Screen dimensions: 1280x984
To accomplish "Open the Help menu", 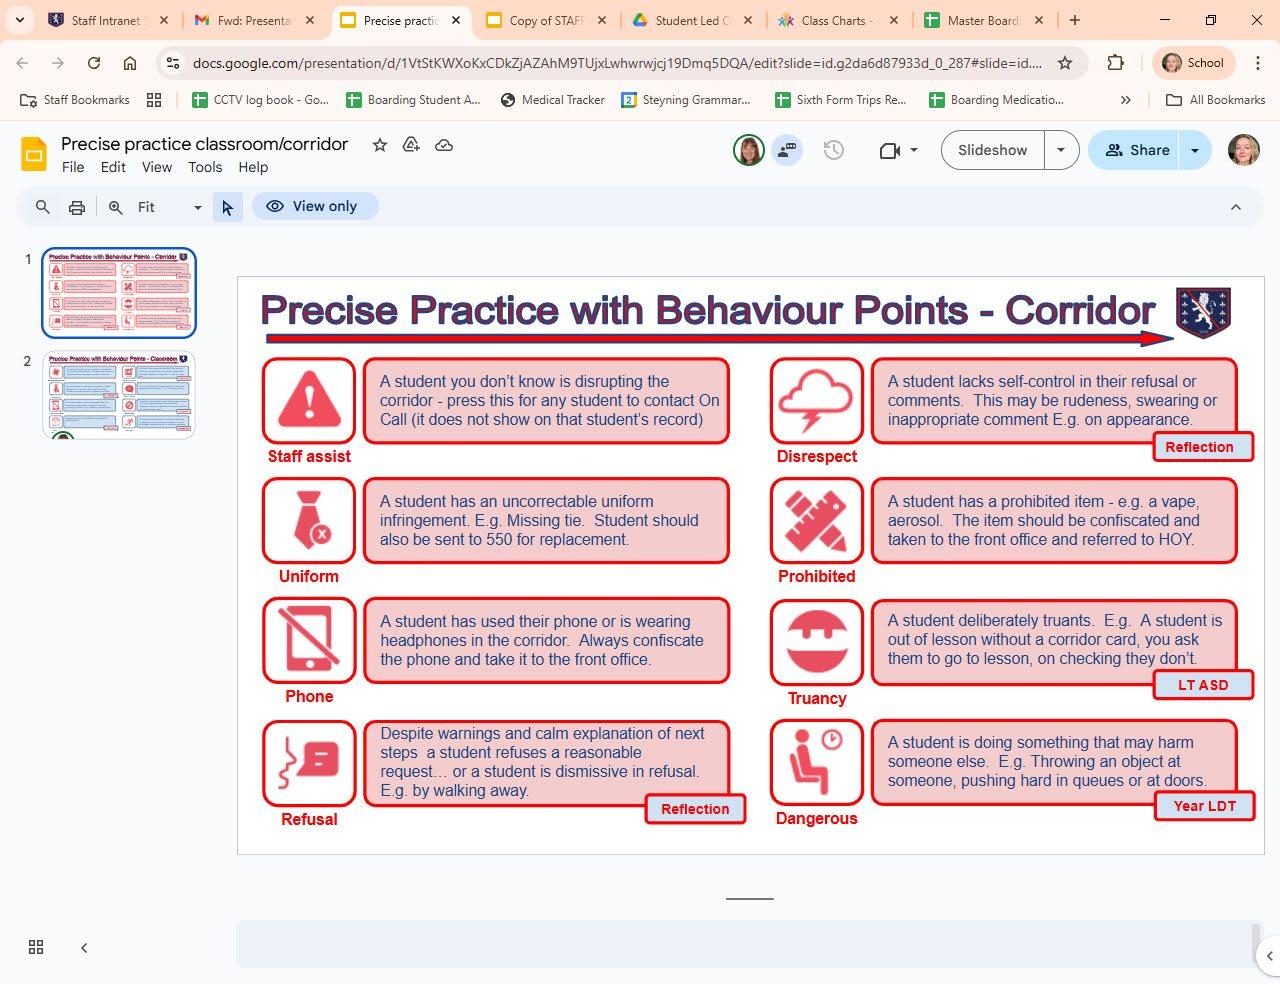I will point(253,167).
